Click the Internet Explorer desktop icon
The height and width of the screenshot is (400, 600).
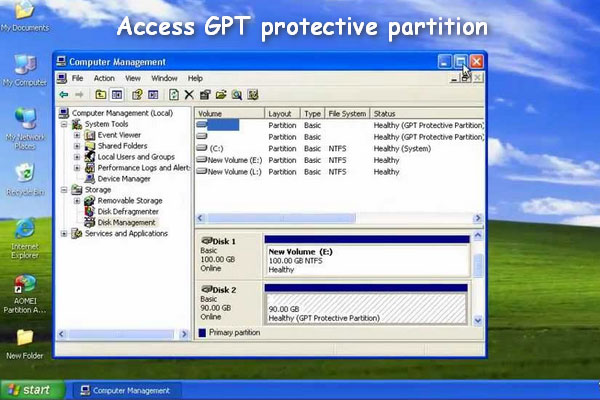25,239
